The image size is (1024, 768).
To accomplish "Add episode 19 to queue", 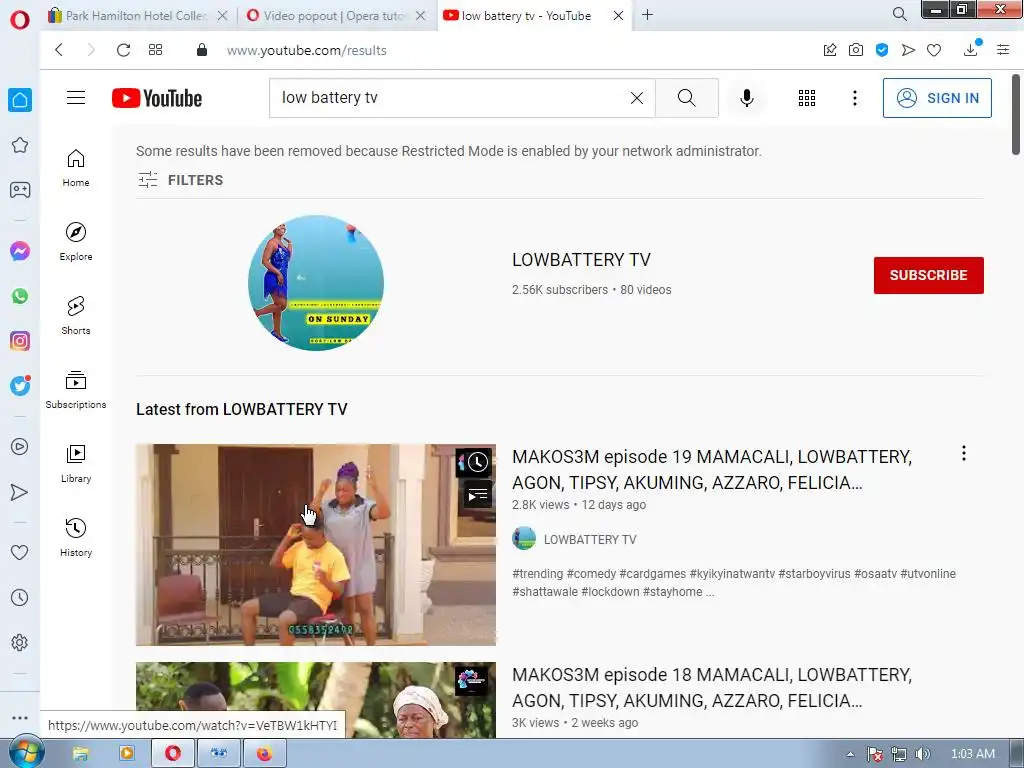I will (x=477, y=496).
